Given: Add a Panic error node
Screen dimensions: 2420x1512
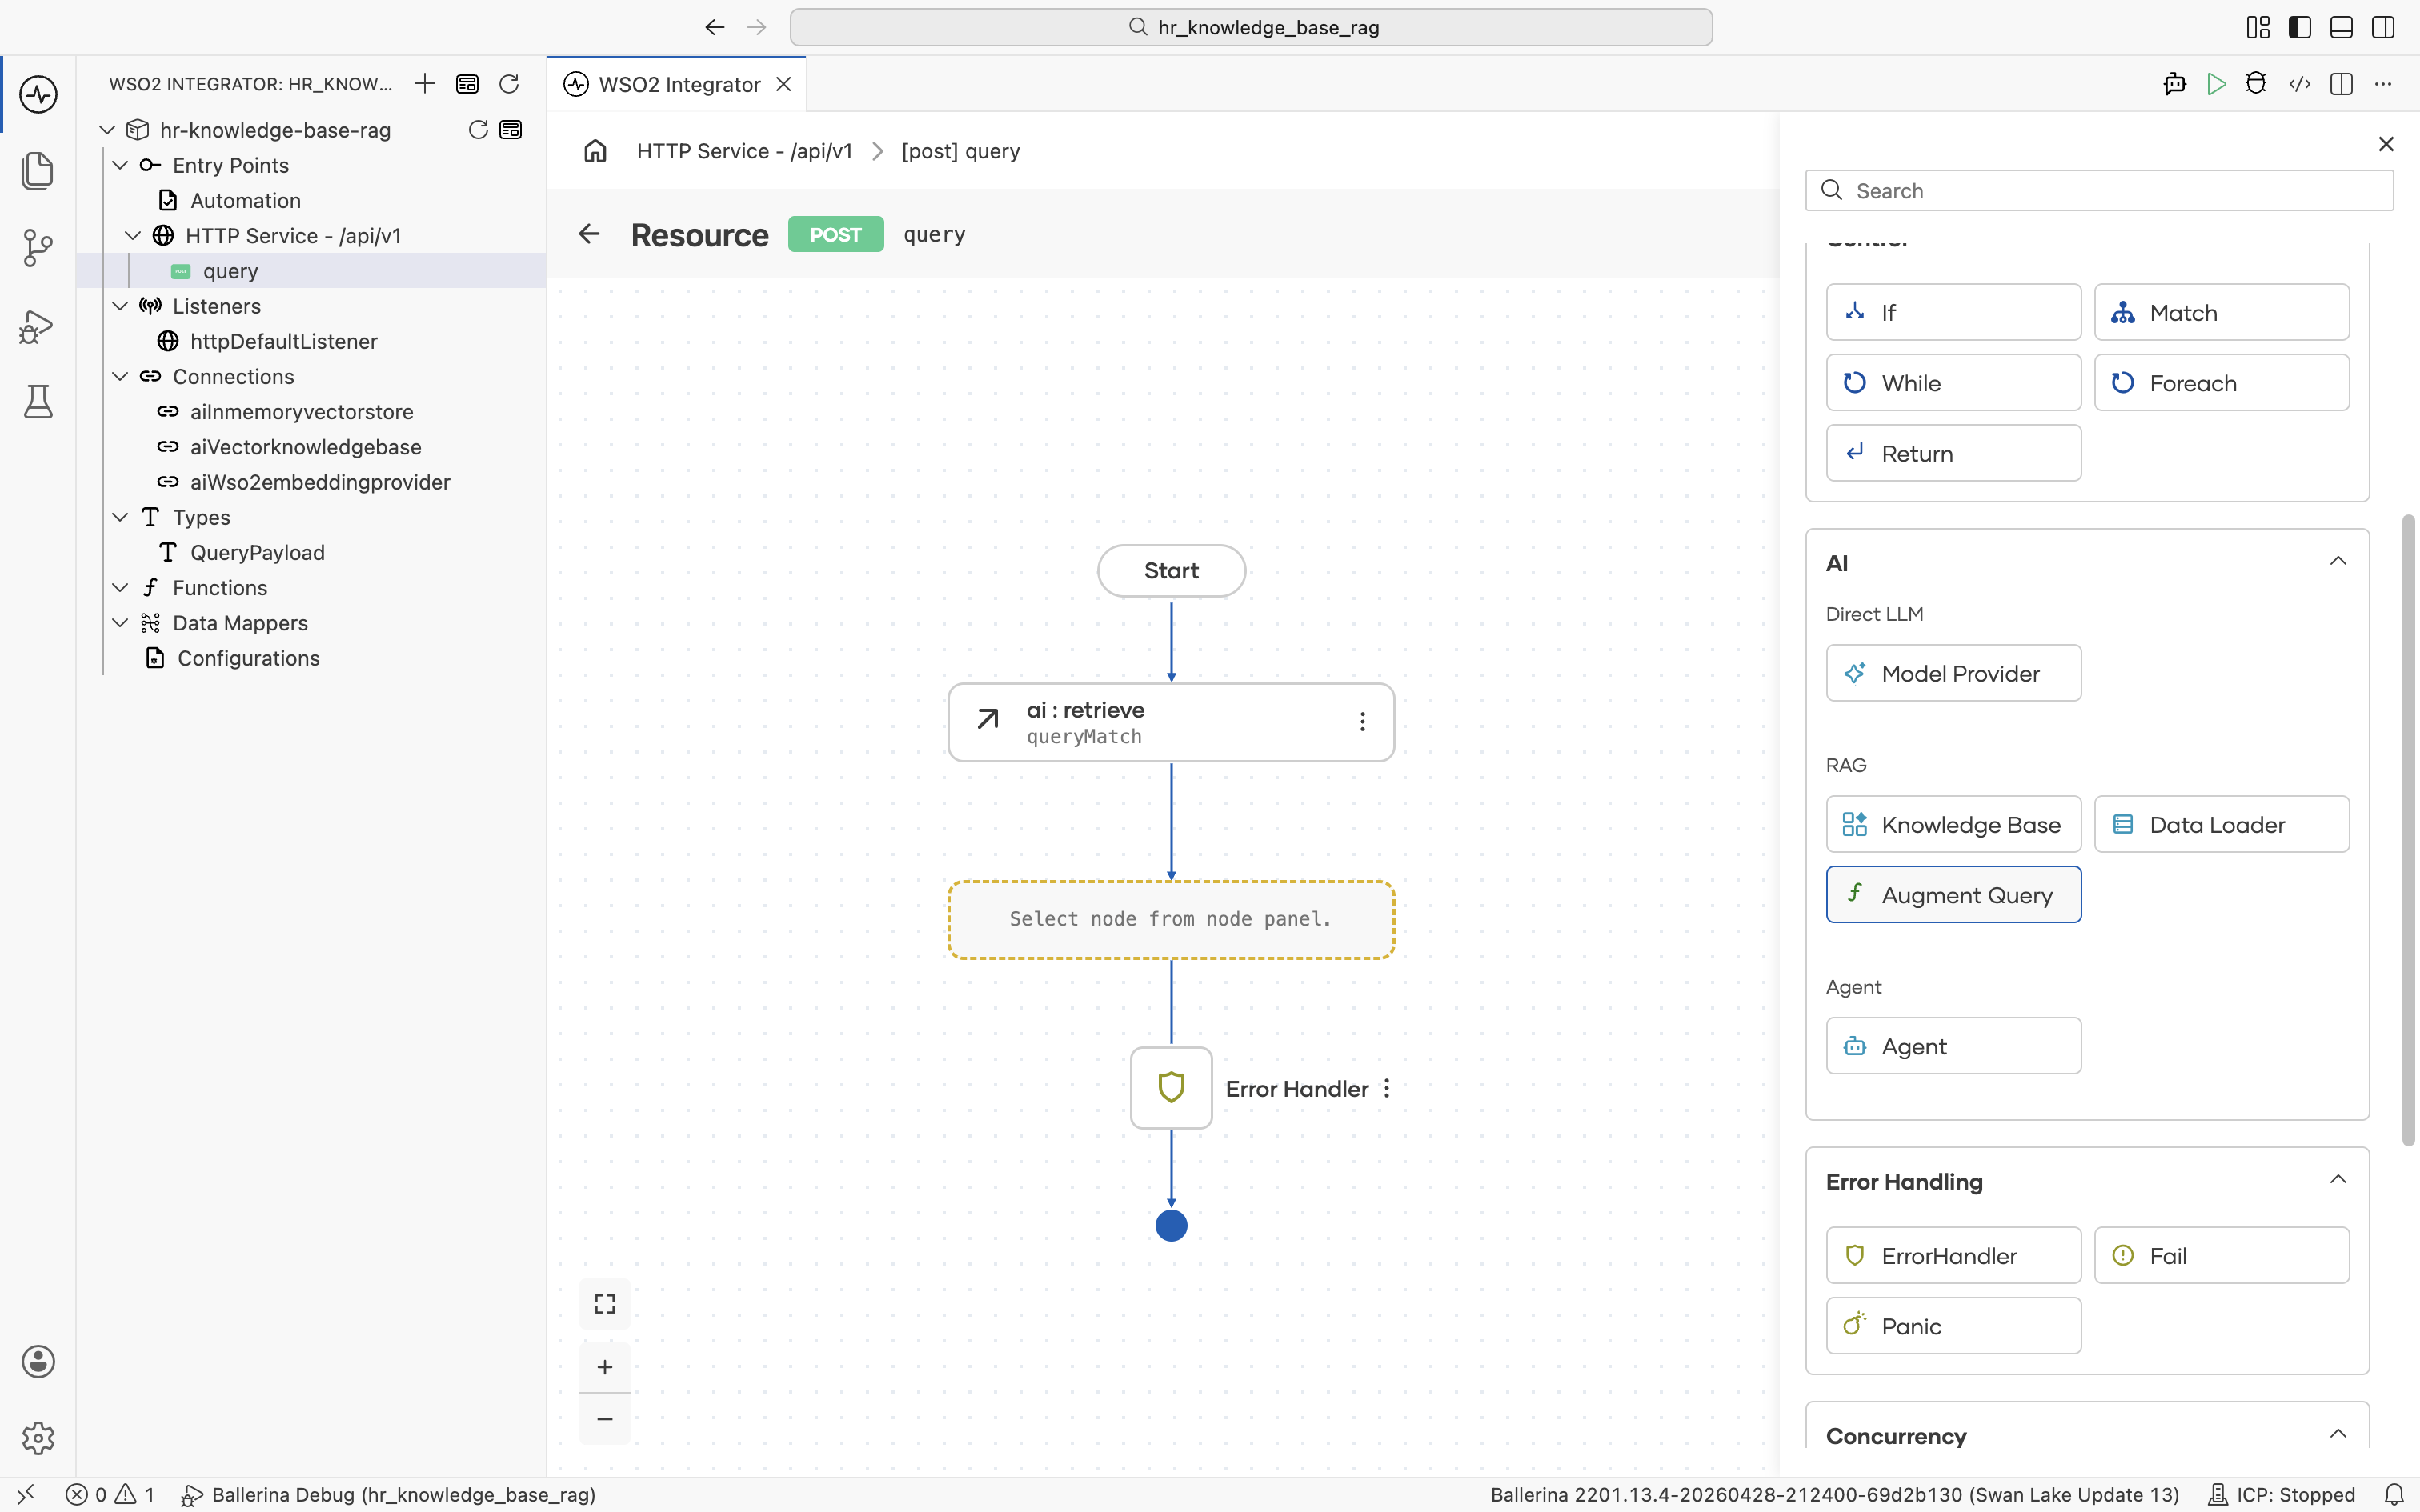Looking at the screenshot, I should [x=1953, y=1326].
